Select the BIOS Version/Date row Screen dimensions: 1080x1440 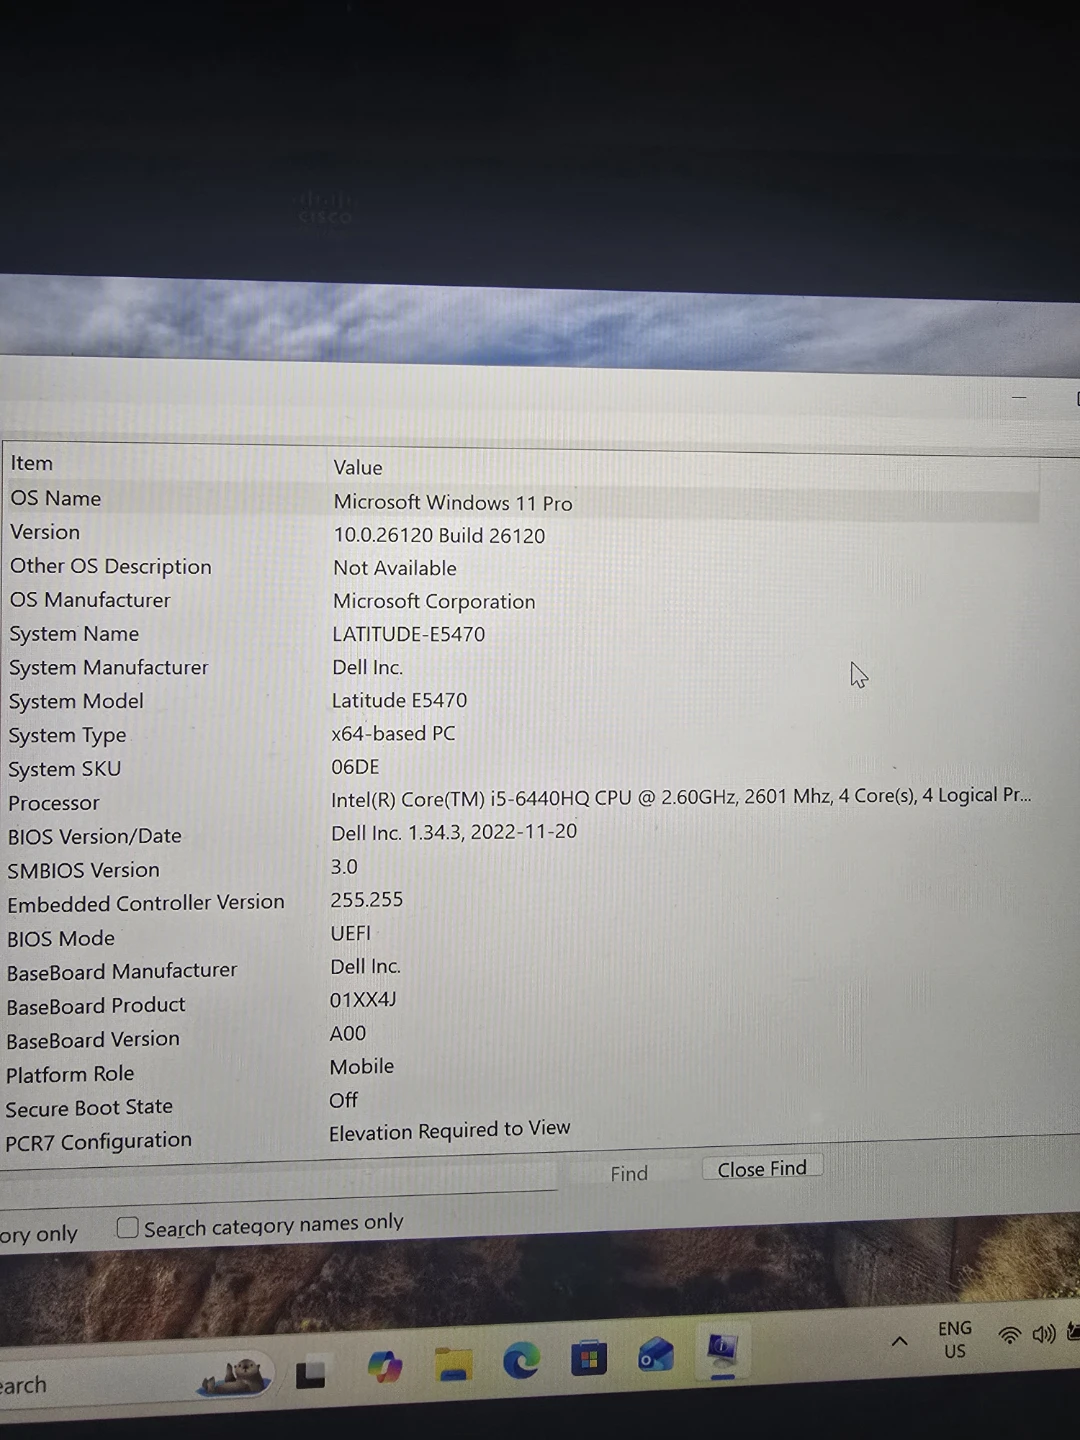tap(520, 835)
